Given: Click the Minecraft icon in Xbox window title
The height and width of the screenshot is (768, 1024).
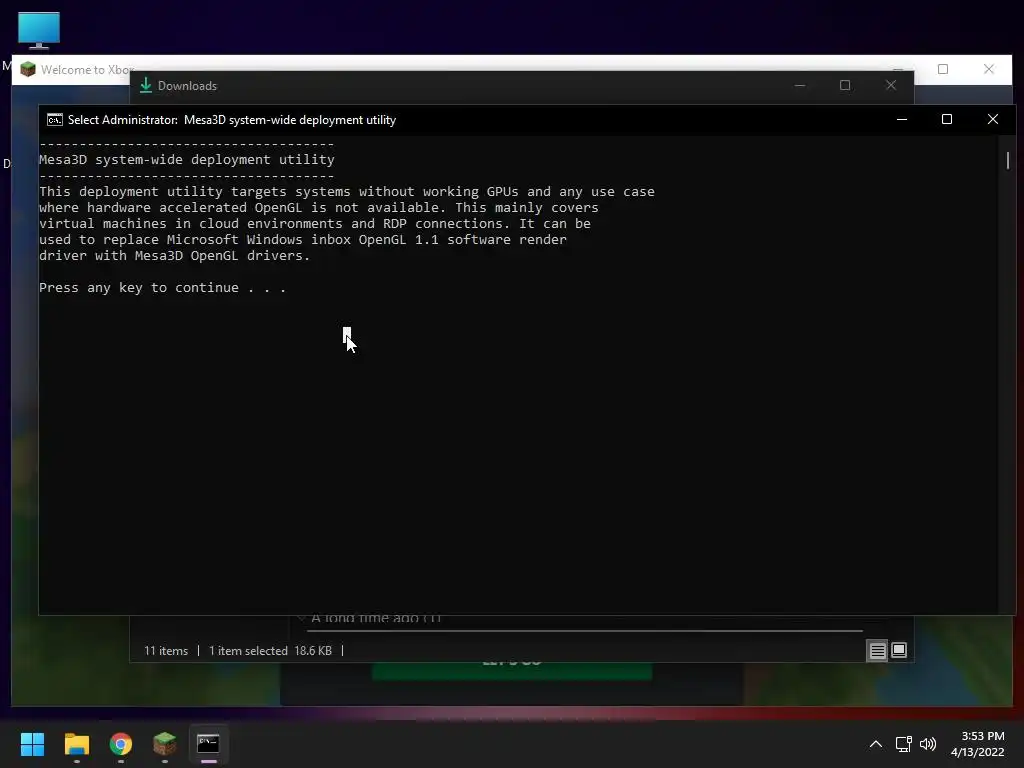Looking at the screenshot, I should point(27,69).
